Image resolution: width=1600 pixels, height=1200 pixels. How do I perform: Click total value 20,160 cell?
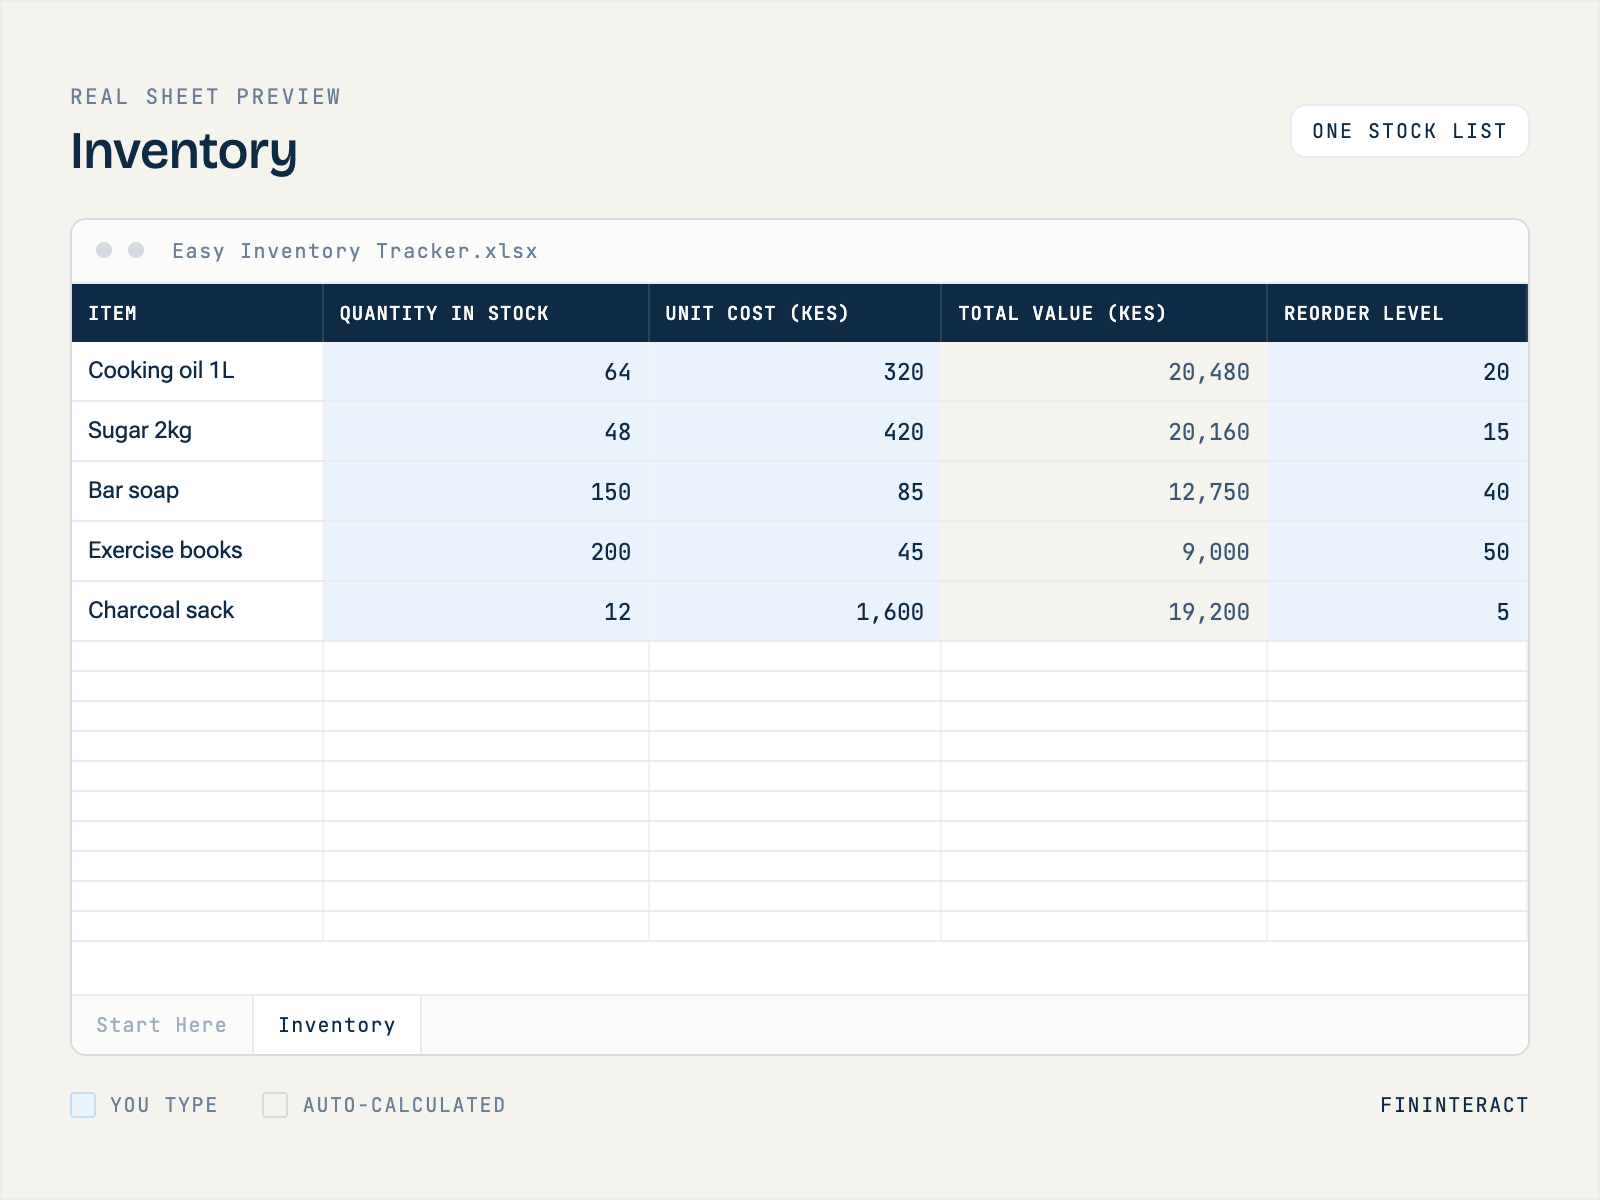point(1104,431)
